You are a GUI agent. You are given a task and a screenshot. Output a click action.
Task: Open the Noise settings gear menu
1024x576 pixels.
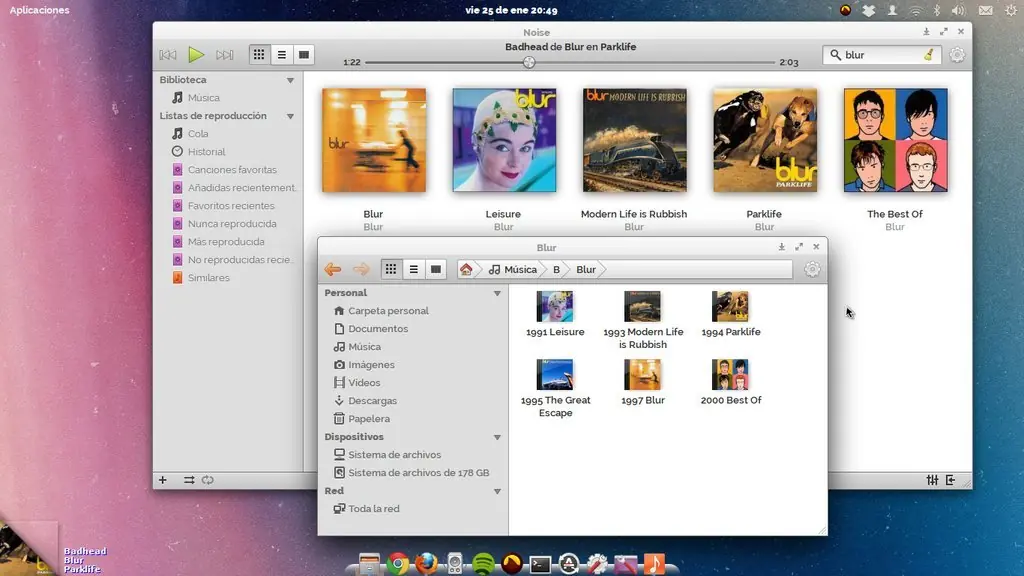pos(957,55)
